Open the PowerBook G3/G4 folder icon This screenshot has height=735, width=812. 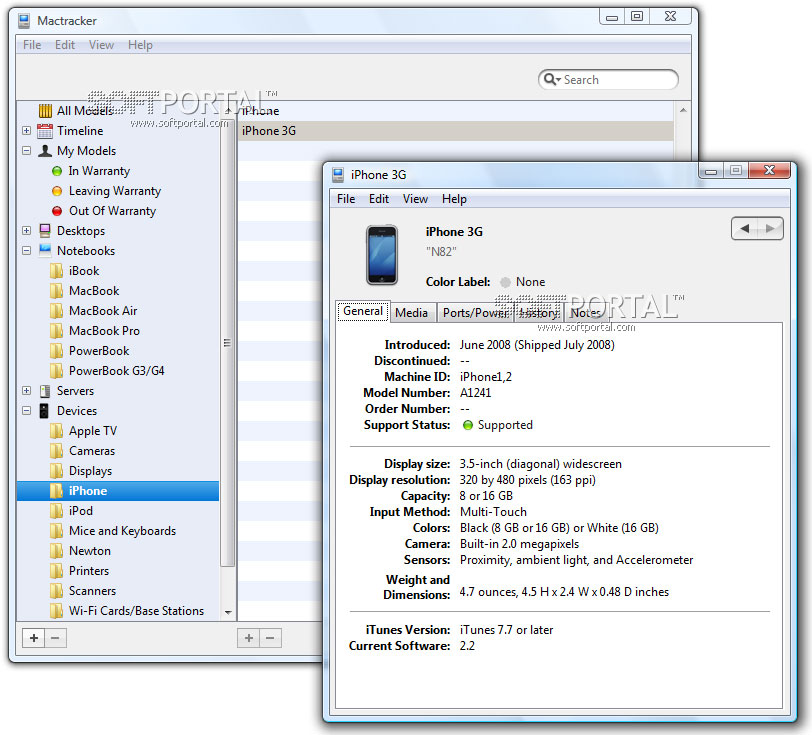[56, 371]
